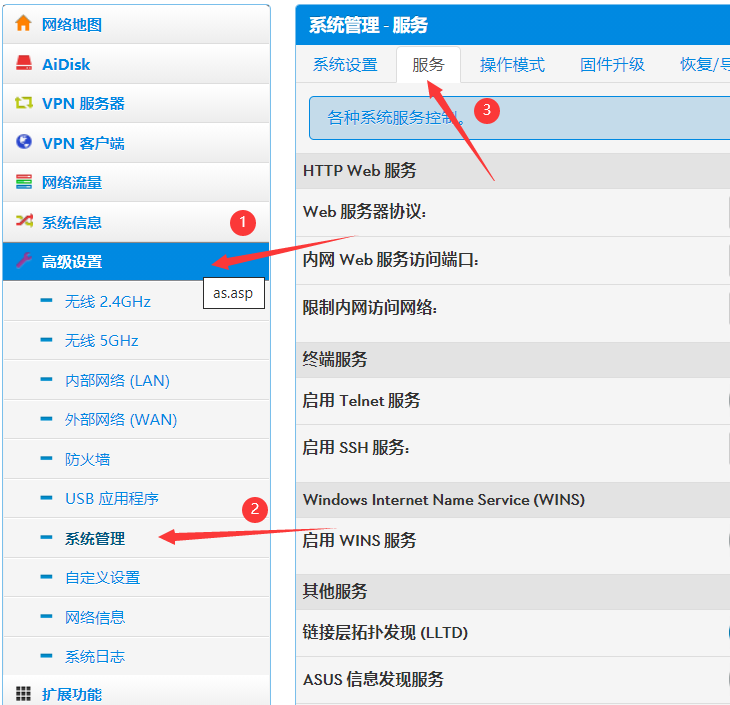Click the 链接层拓扑发现 (LLTD) label
The image size is (730, 705).
385,632
